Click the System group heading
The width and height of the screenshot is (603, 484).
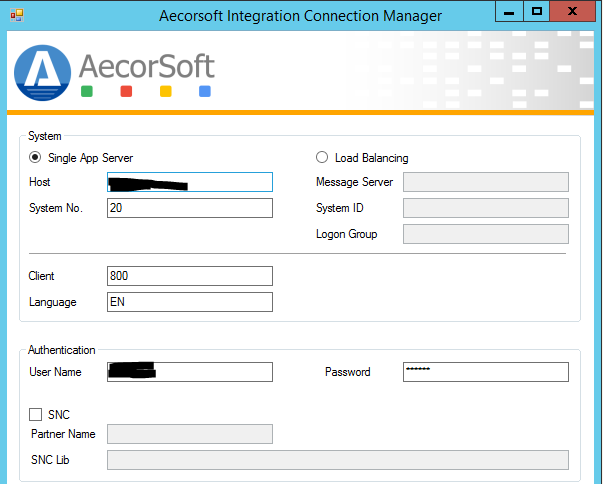(45, 136)
